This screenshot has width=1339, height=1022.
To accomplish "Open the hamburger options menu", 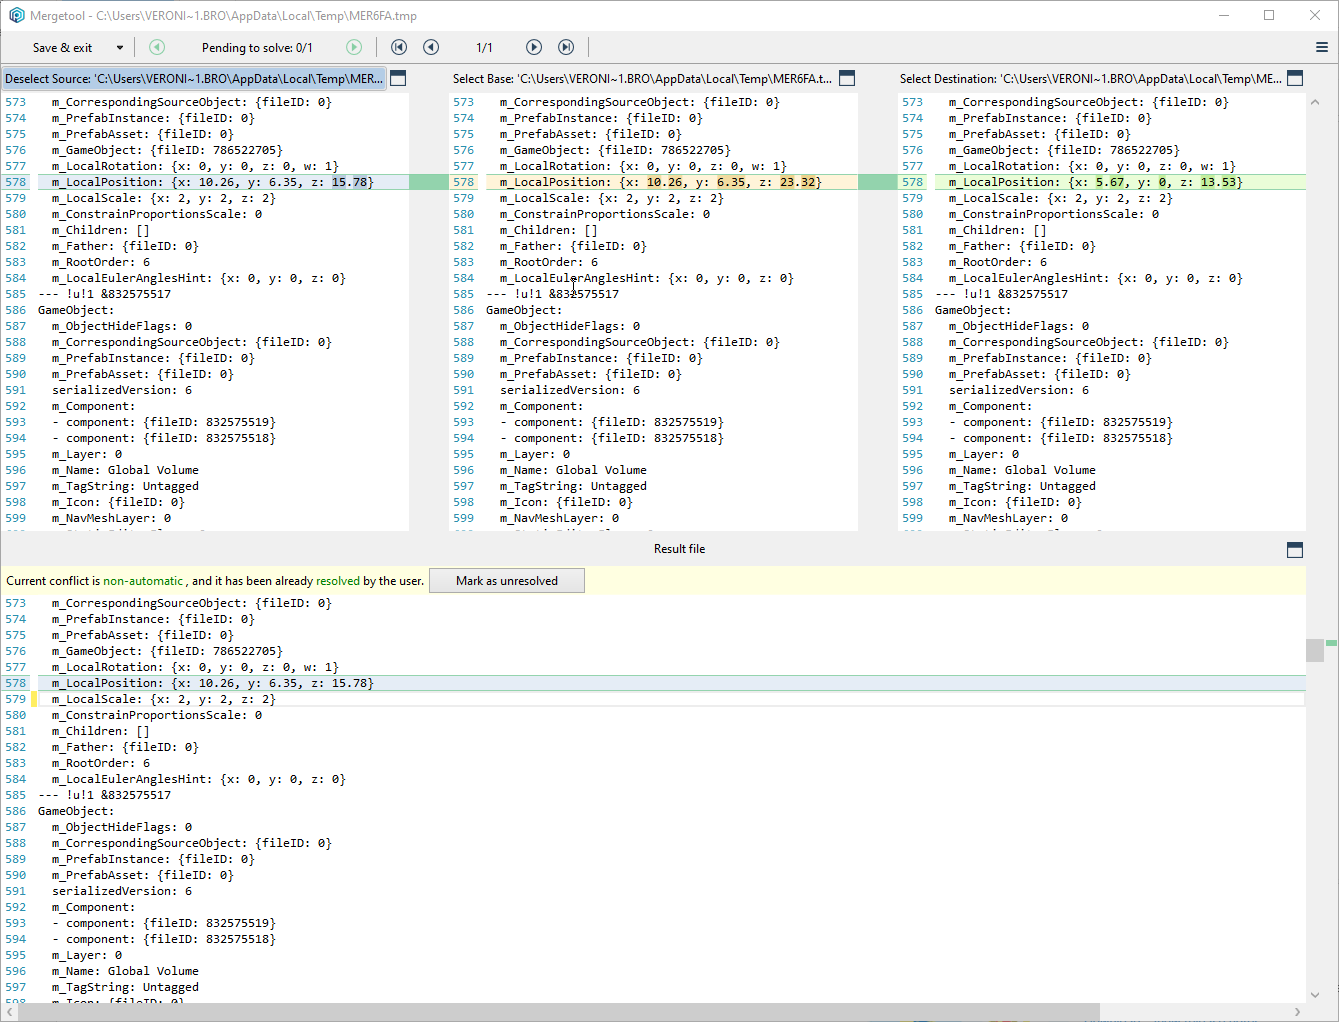I will click(1321, 47).
